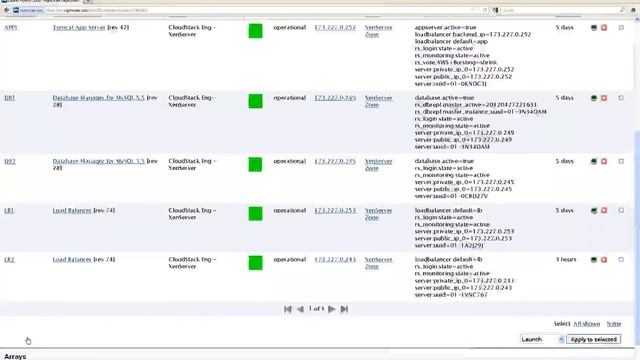This screenshot has width=640, height=360.
Task: Click the None selection link
Action: coord(613,324)
